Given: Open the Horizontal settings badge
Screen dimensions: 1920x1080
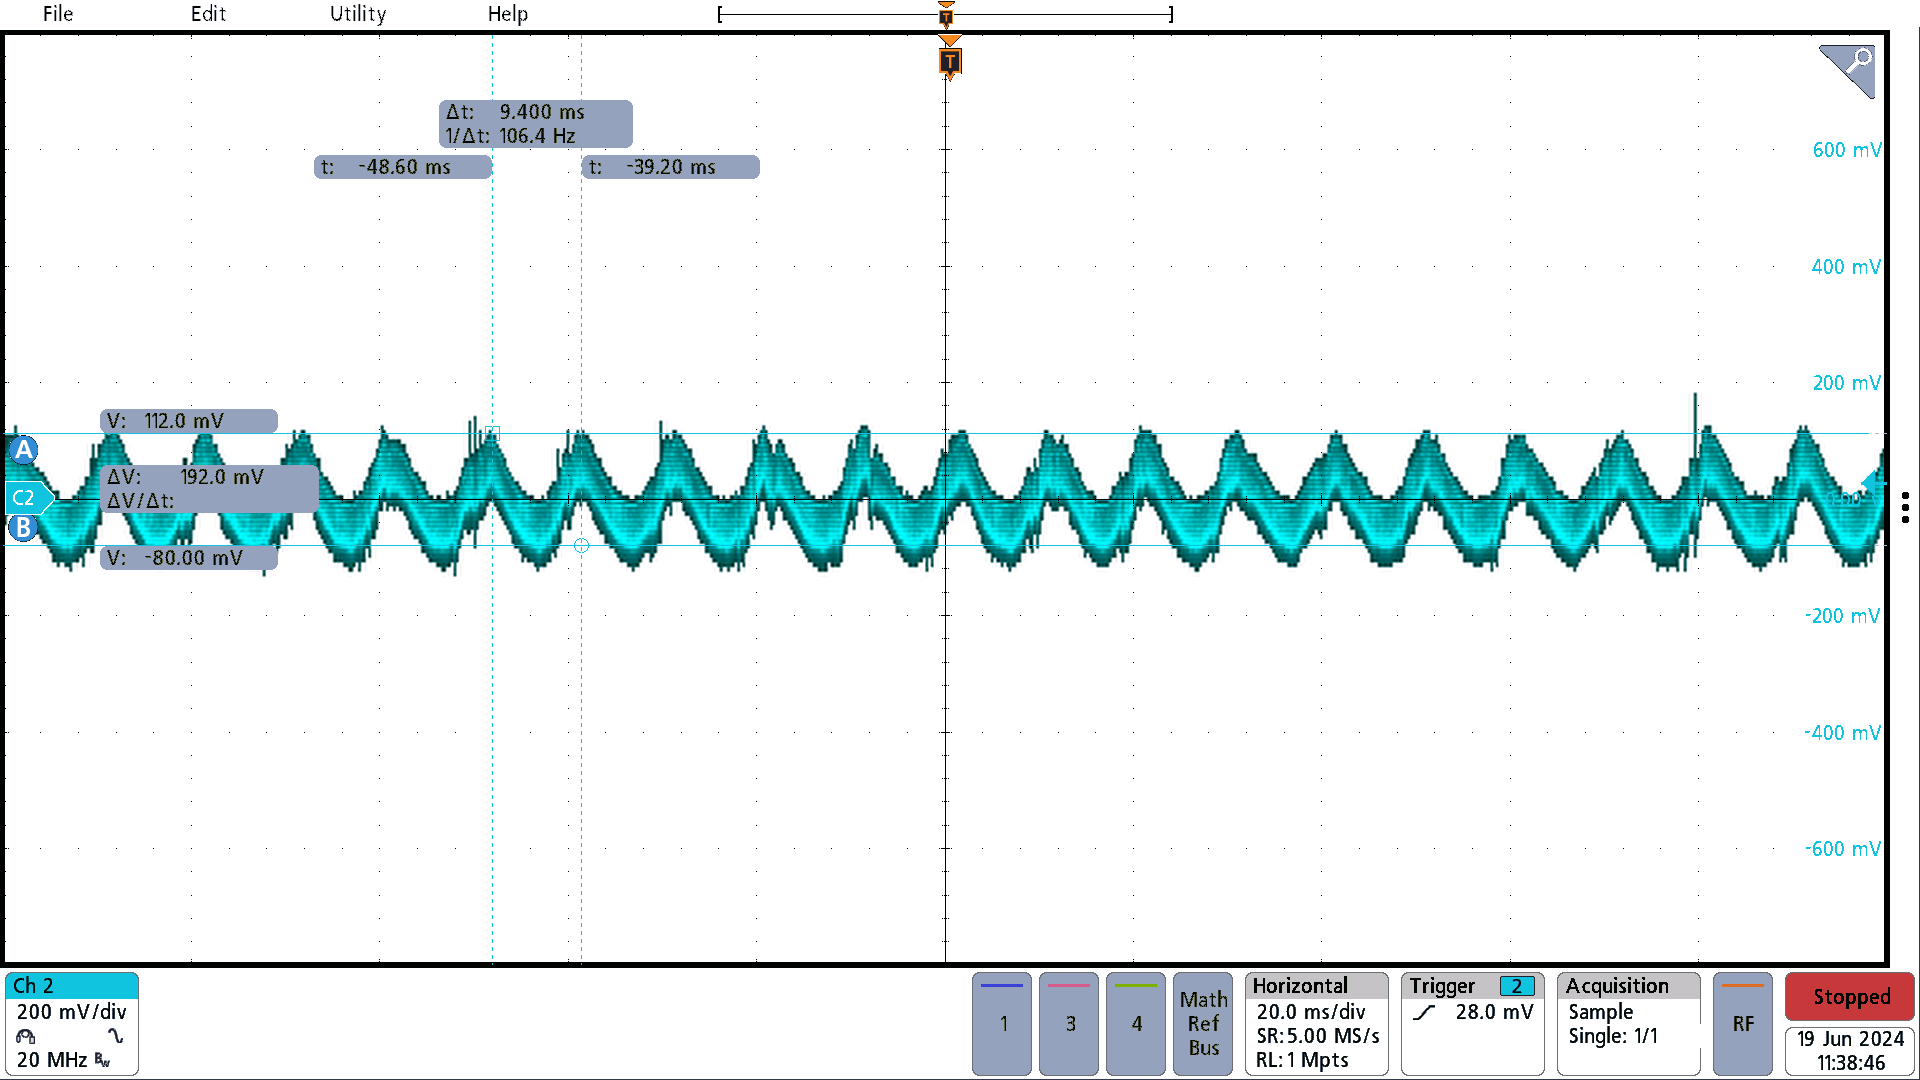Looking at the screenshot, I should [x=1317, y=1023].
